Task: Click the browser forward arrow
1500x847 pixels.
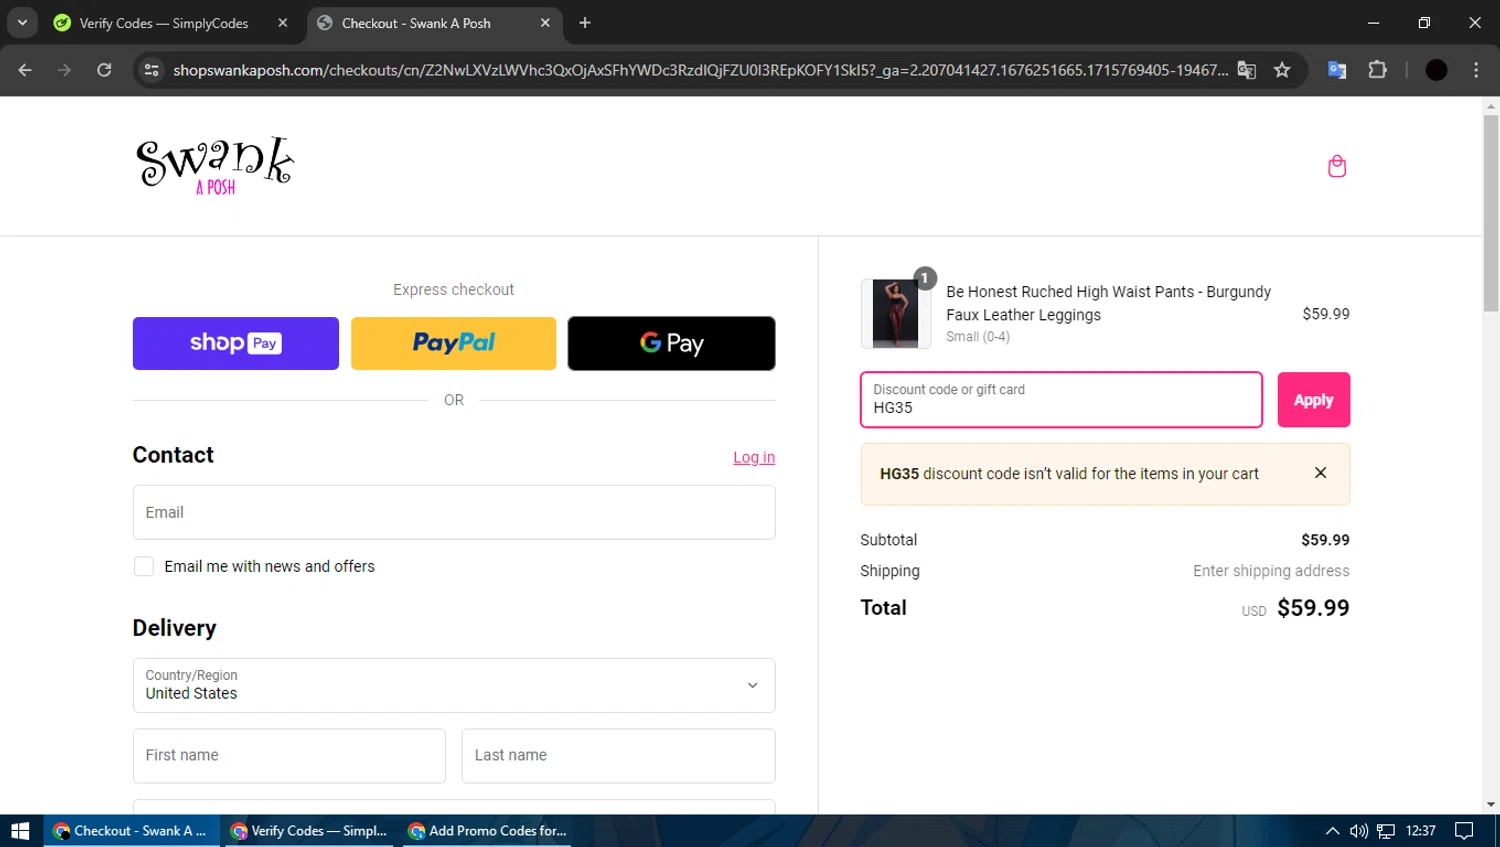Action: (x=64, y=70)
